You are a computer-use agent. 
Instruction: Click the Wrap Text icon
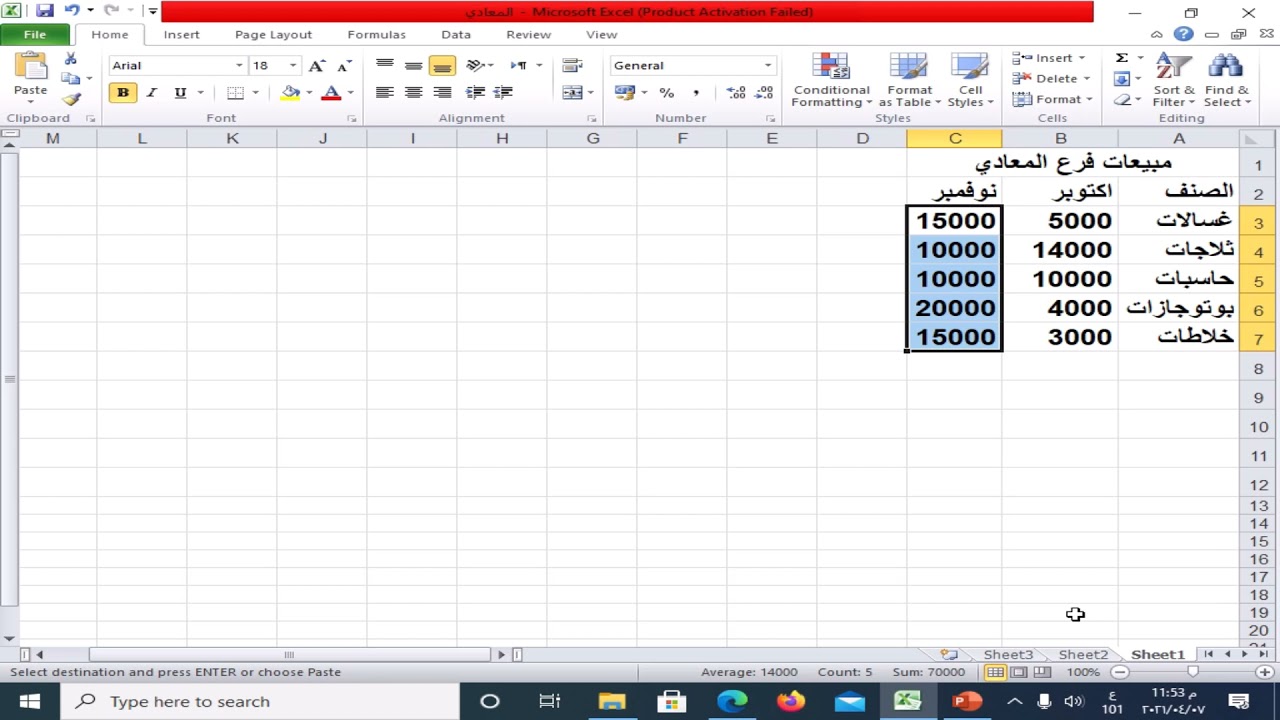[572, 65]
